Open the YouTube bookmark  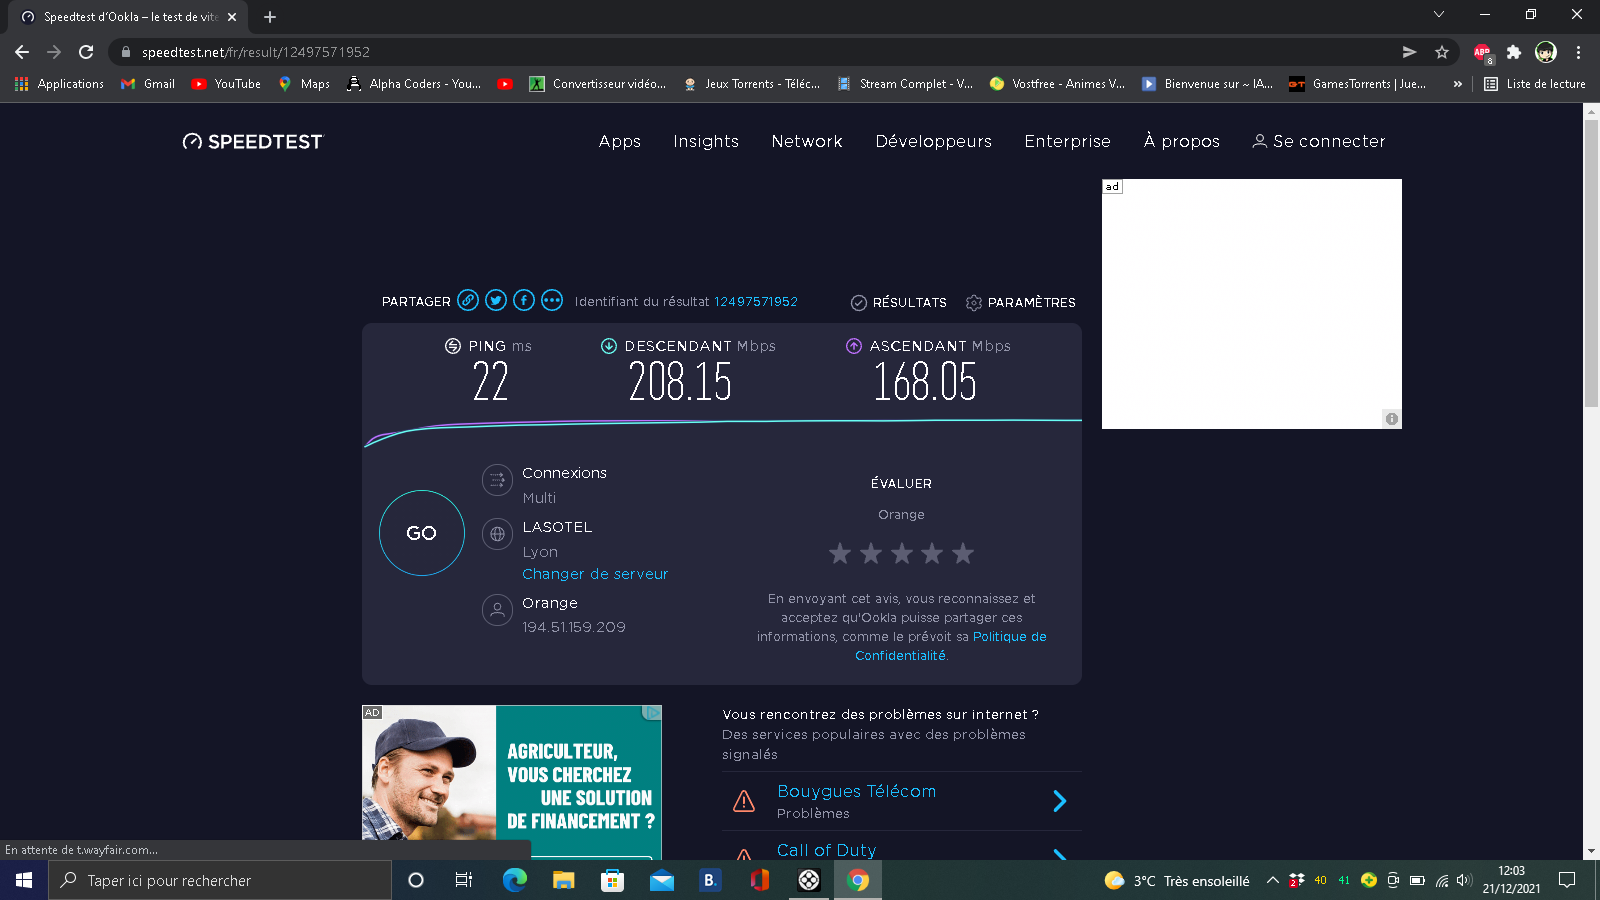click(x=226, y=84)
